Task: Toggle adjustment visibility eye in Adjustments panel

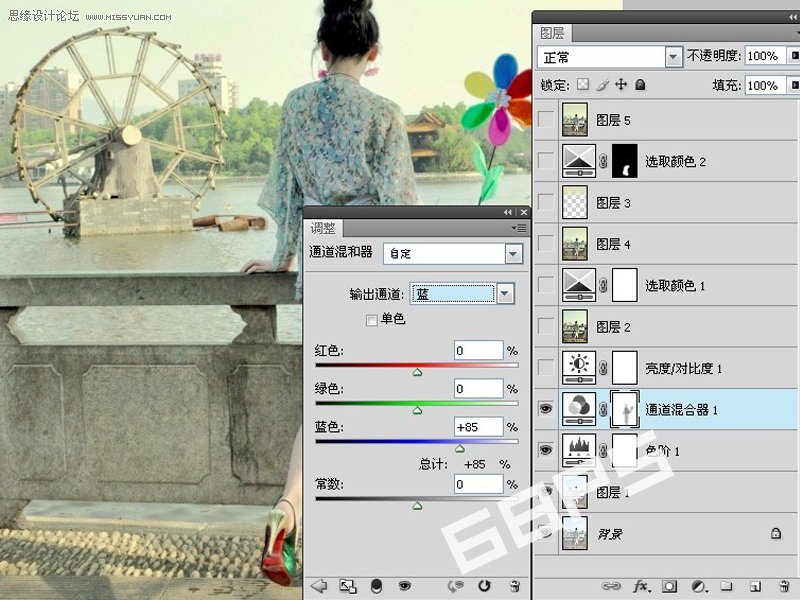Action: click(405, 586)
